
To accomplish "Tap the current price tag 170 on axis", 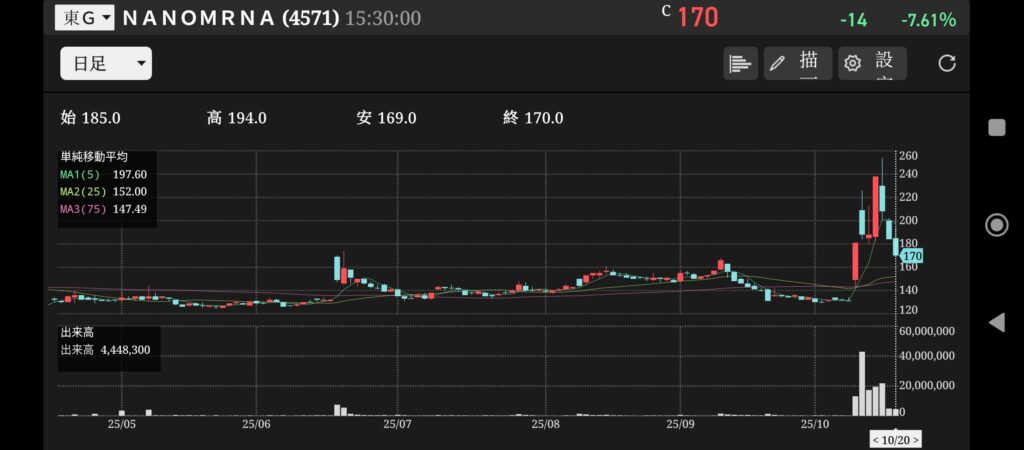I will pyautogui.click(x=911, y=257).
